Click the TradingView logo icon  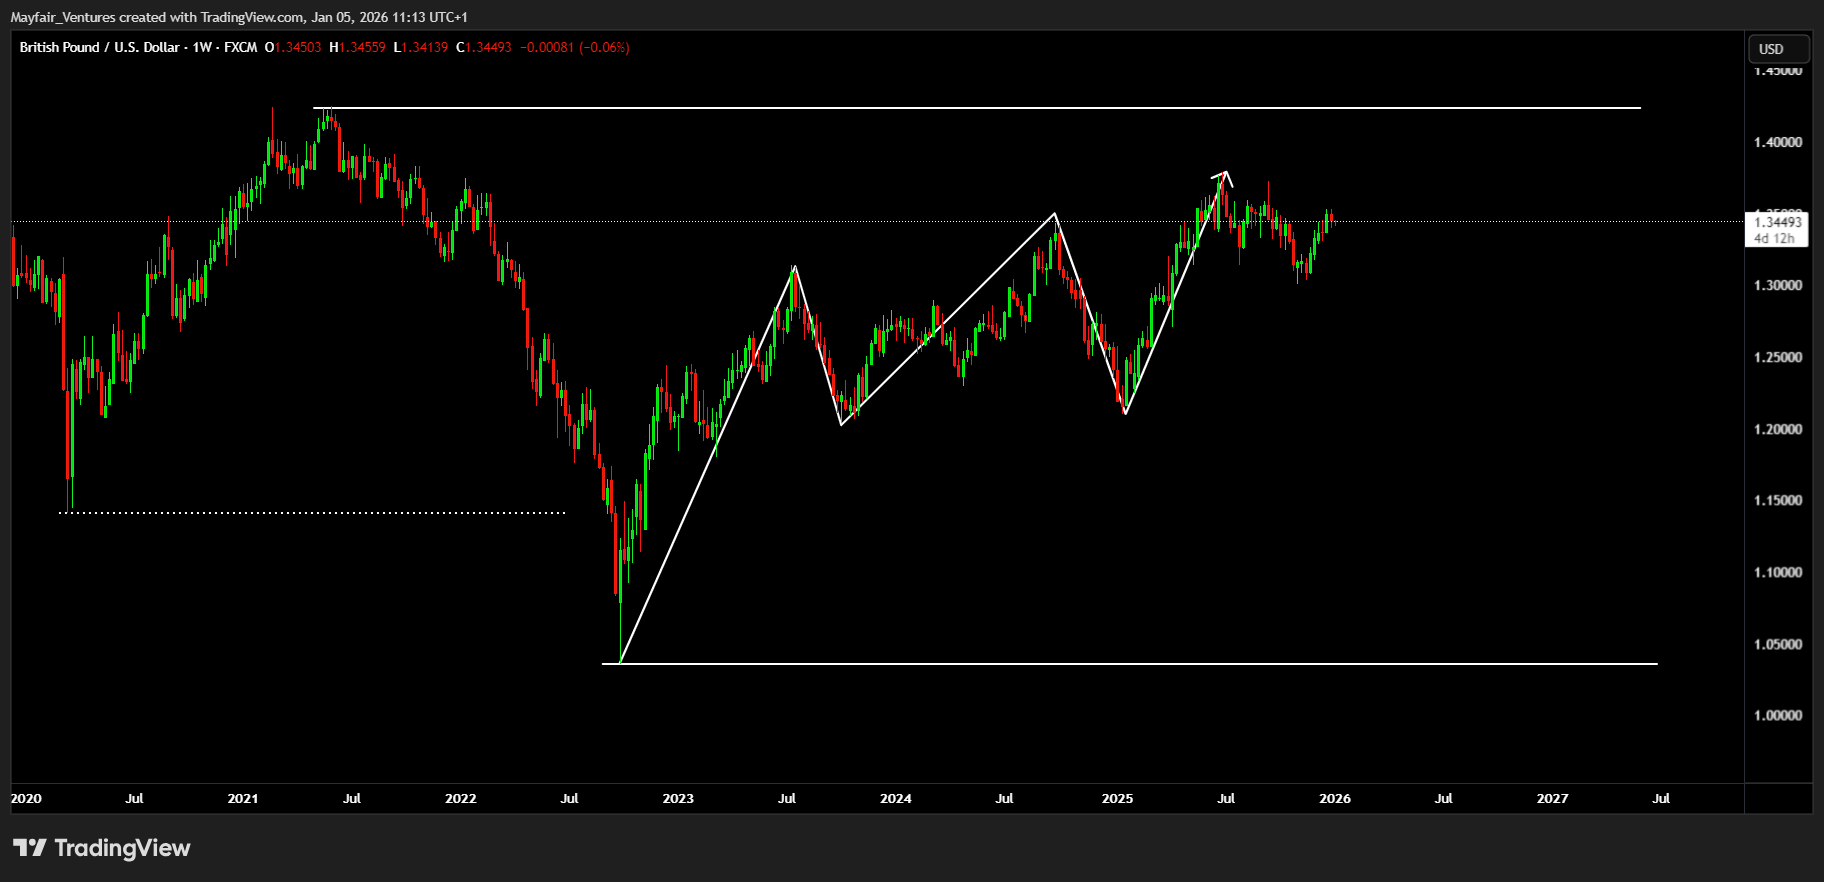coord(30,848)
